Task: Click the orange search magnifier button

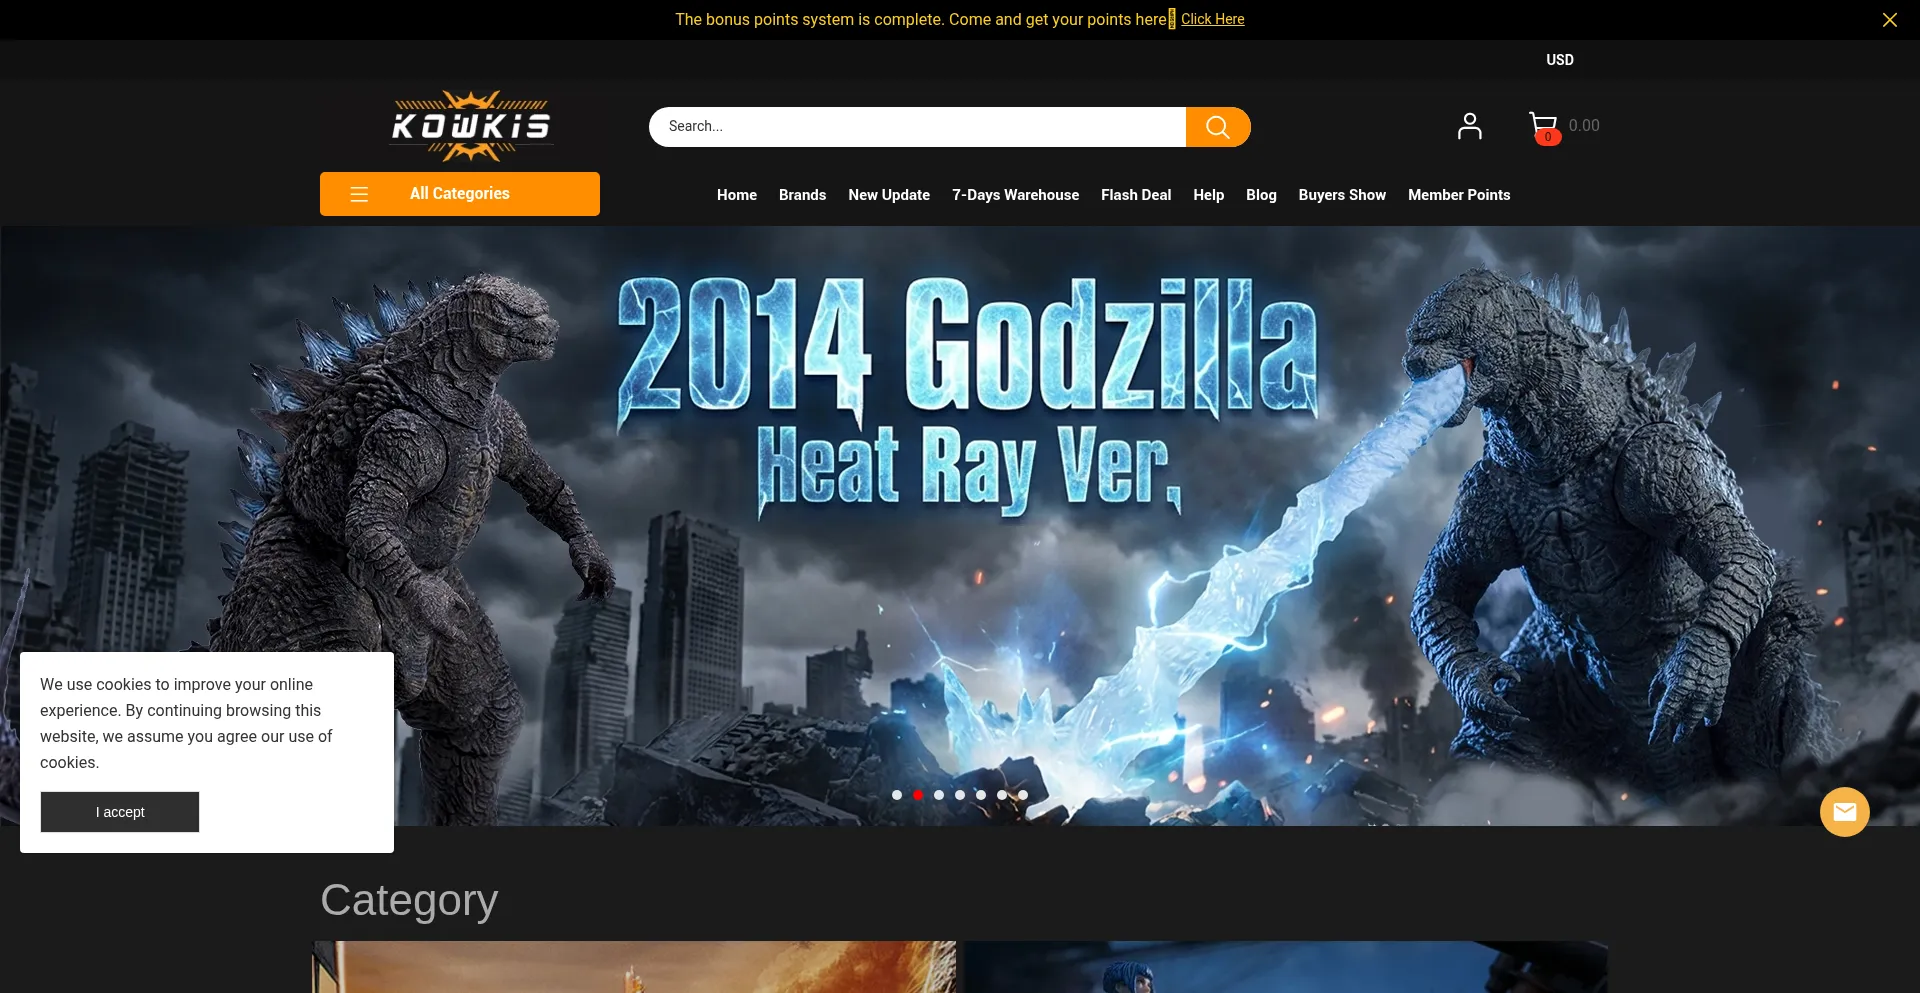Action: coord(1217,127)
